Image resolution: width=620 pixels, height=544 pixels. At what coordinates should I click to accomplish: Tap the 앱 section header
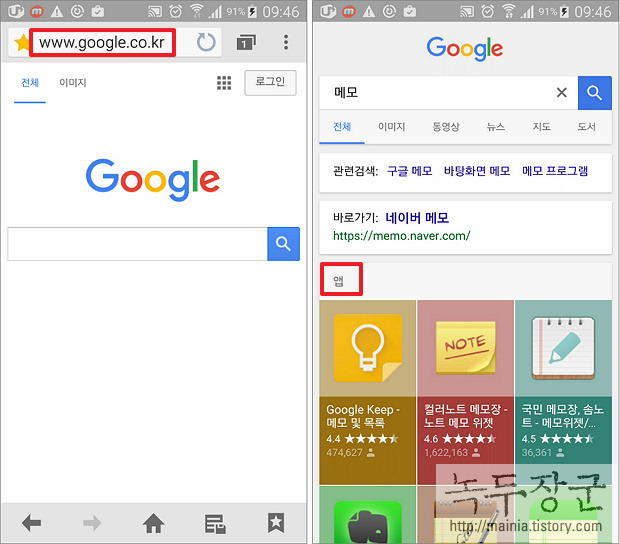pyautogui.click(x=338, y=281)
